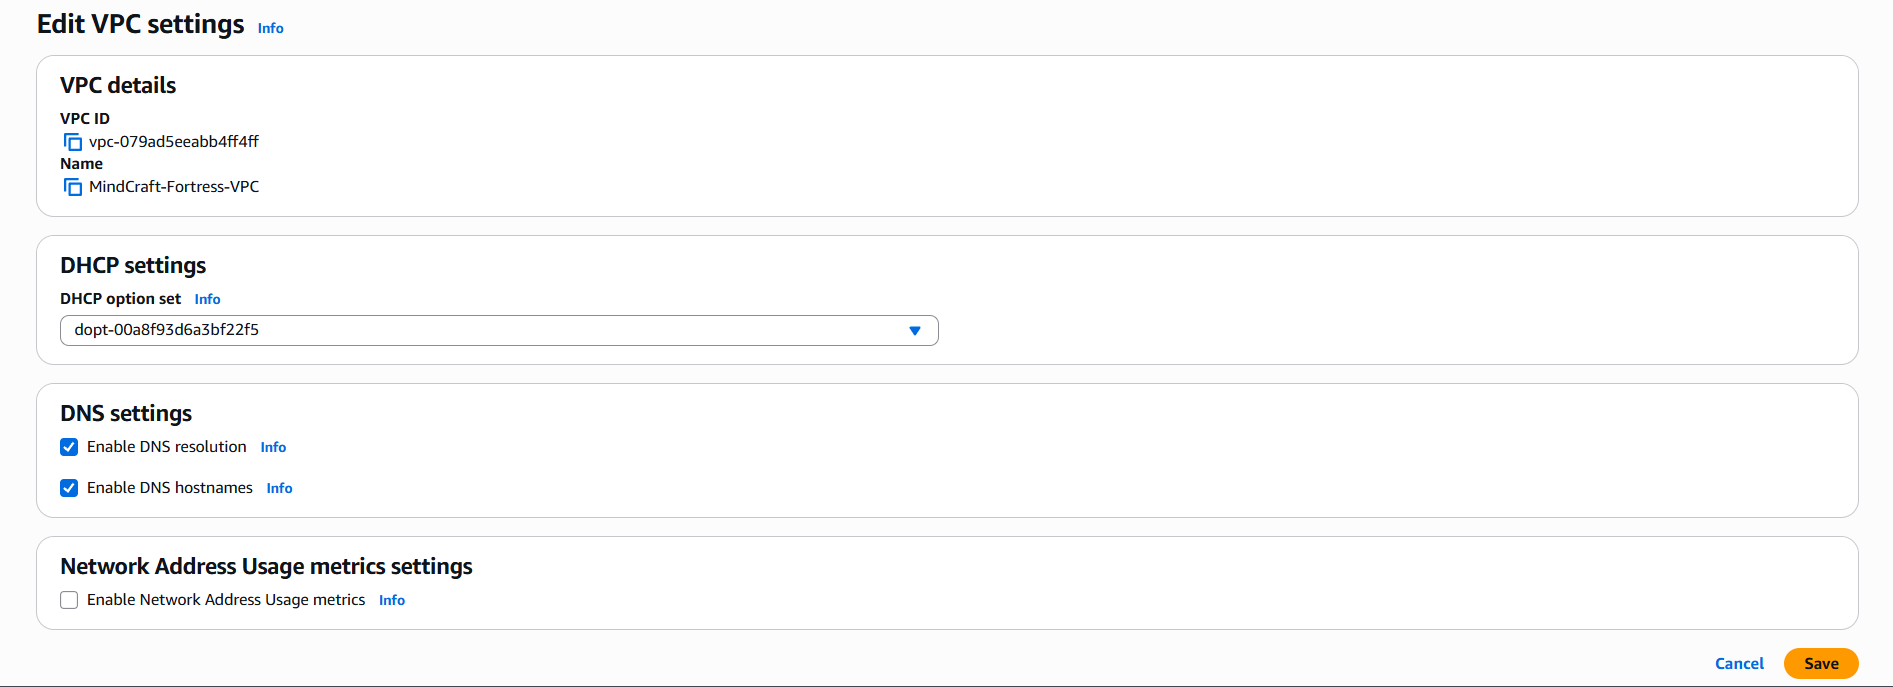Copy the VPC ID value
Viewport: 1893px width, 687px height.
tap(73, 142)
